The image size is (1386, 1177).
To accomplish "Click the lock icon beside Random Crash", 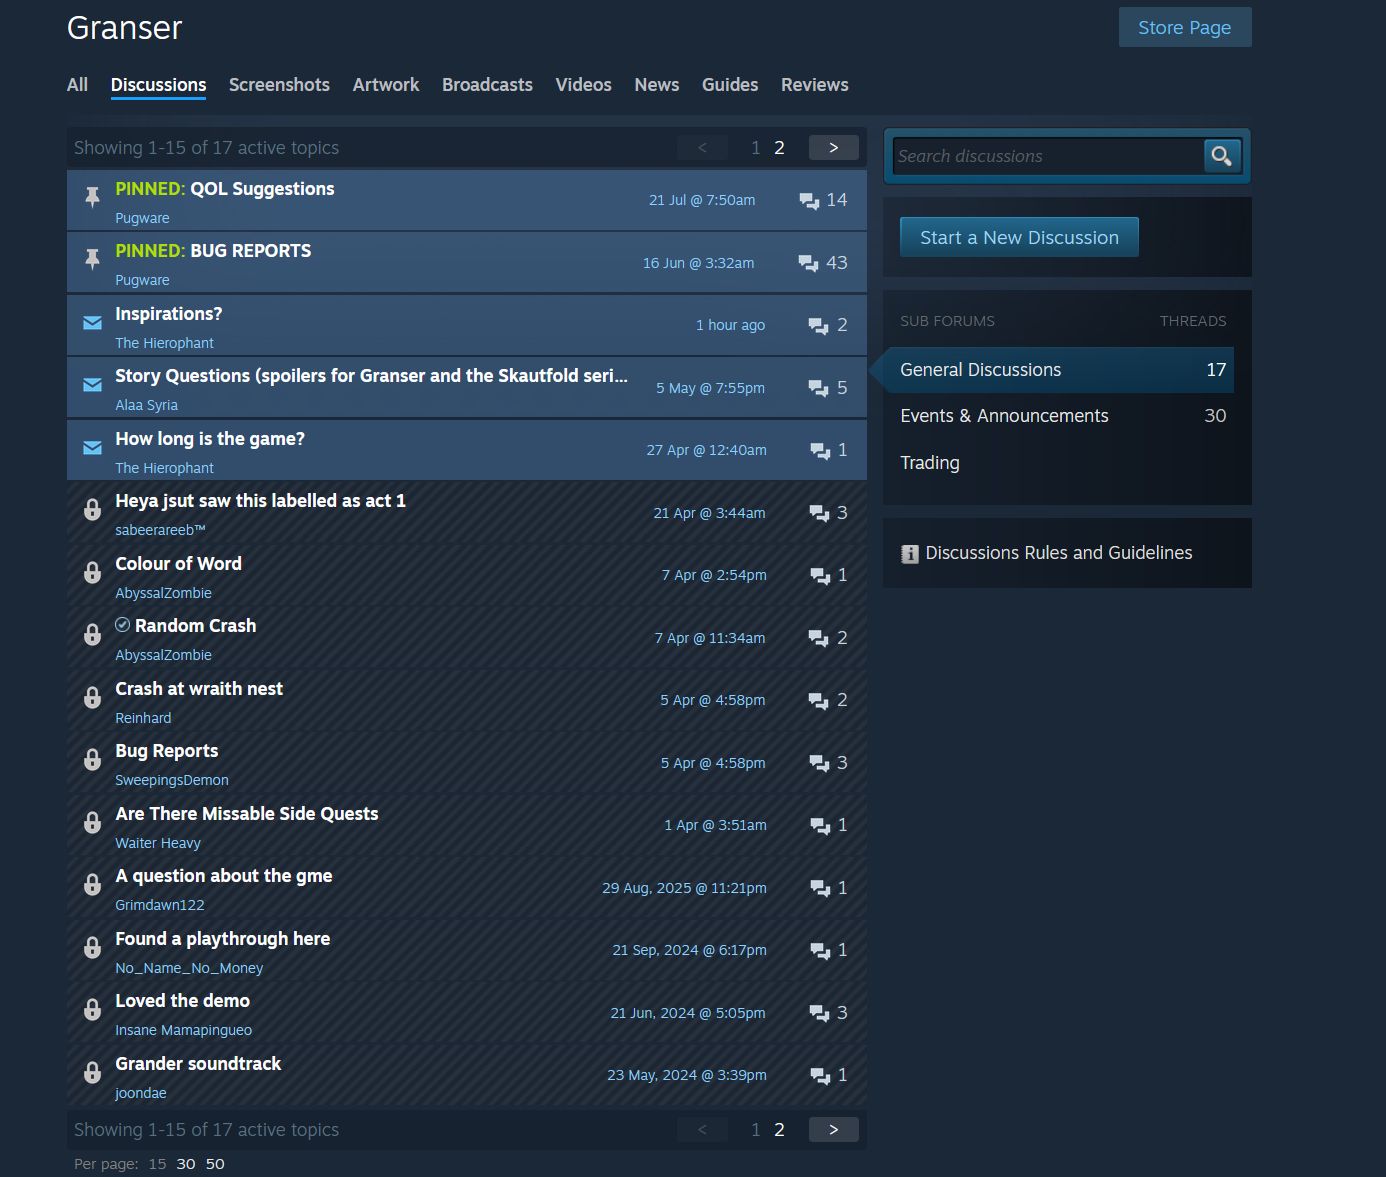I will (92, 635).
